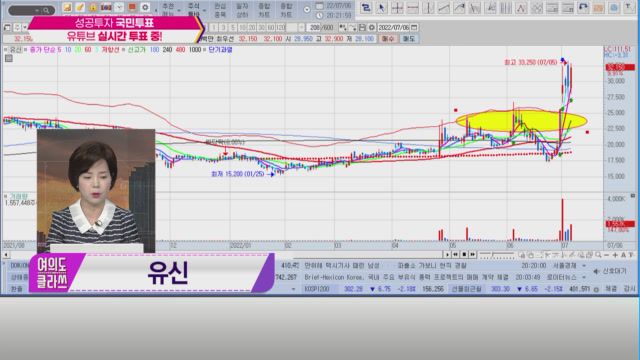Screen dimensions: 640x360
Task: Toggle the 단기과열 indicator checkbox
Action: [205, 50]
